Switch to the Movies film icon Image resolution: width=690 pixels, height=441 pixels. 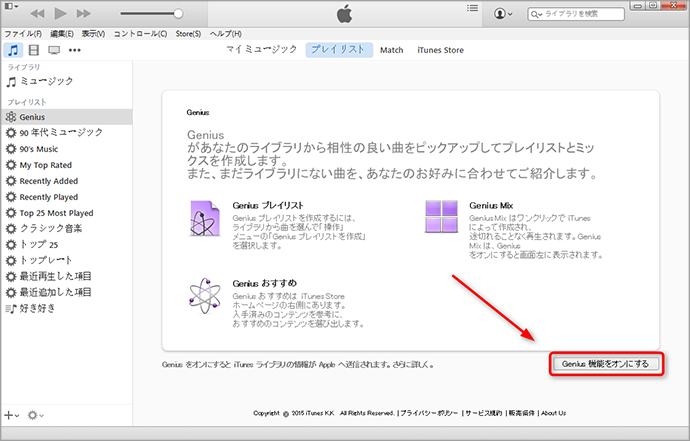pyautogui.click(x=33, y=50)
